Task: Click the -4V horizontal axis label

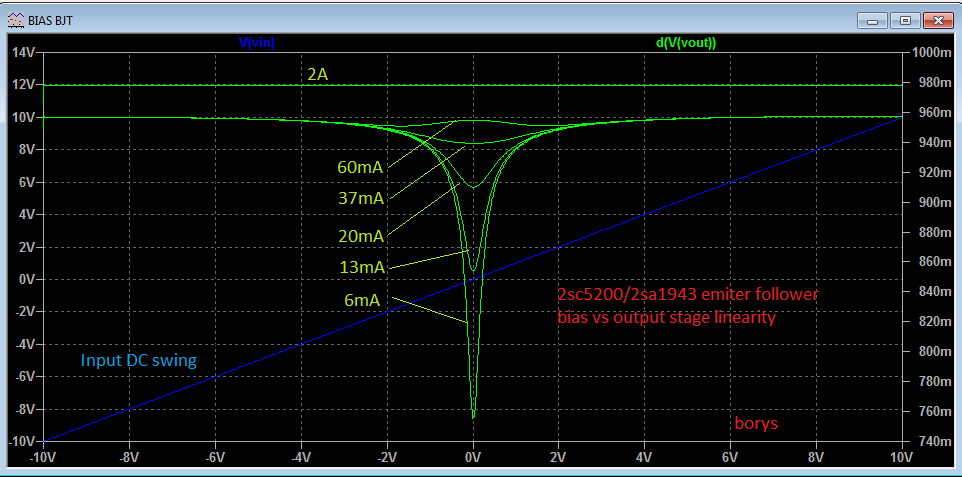Action: point(301,457)
